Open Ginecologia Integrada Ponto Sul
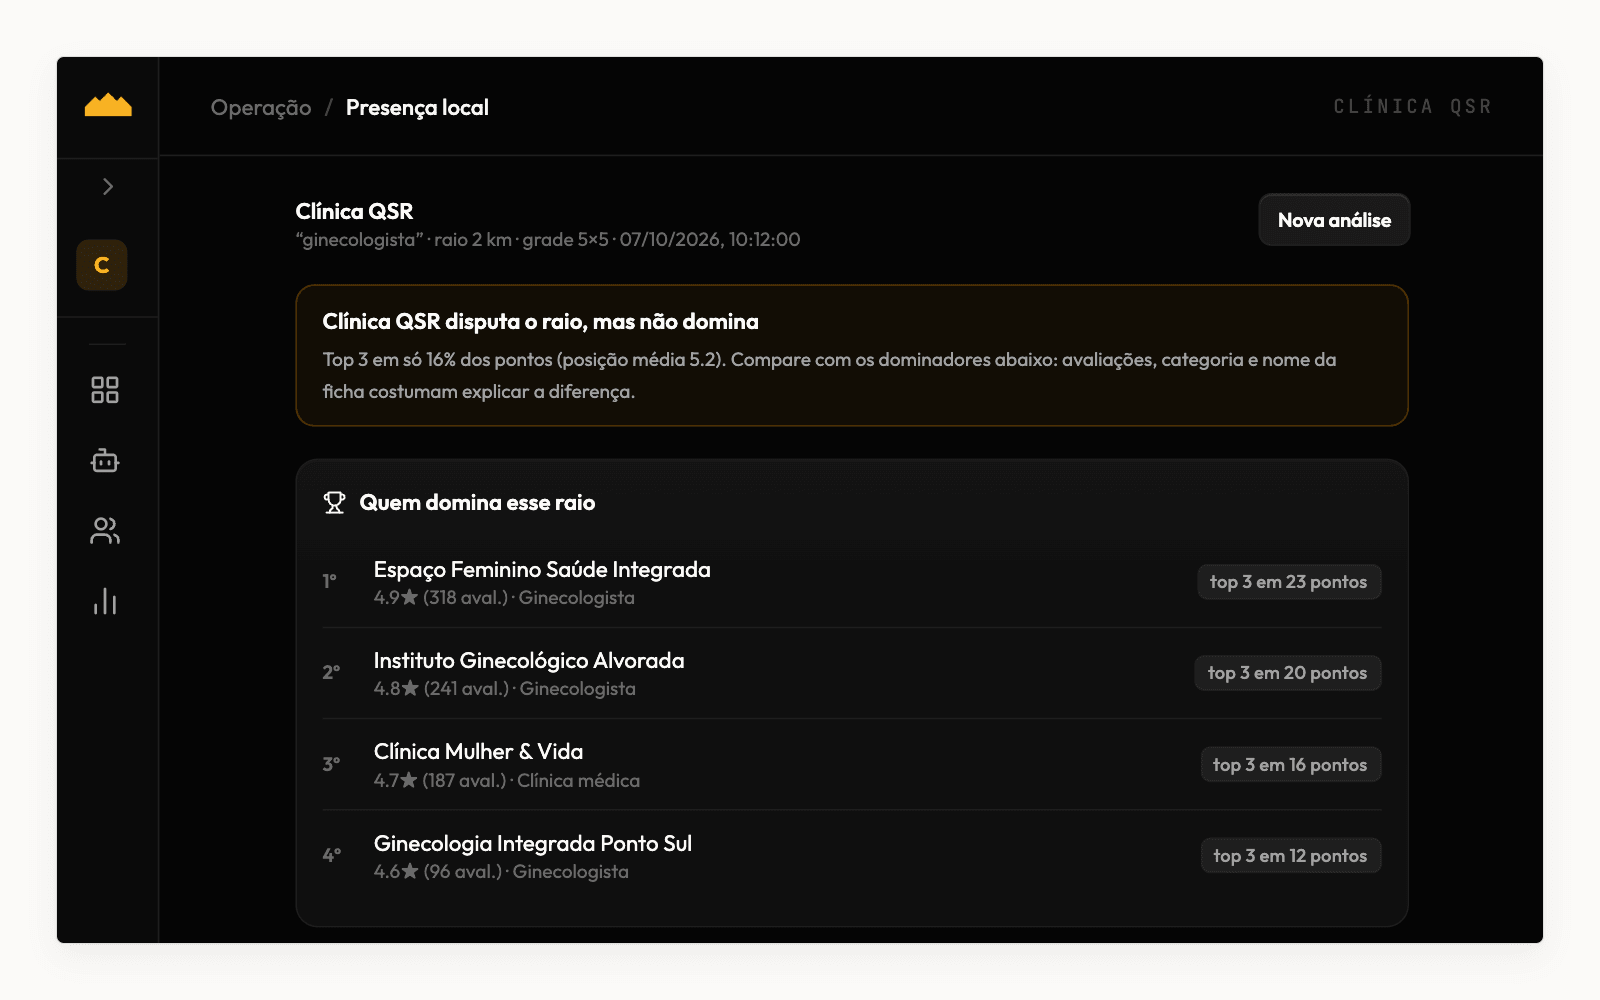This screenshot has width=1600, height=1000. point(533,844)
